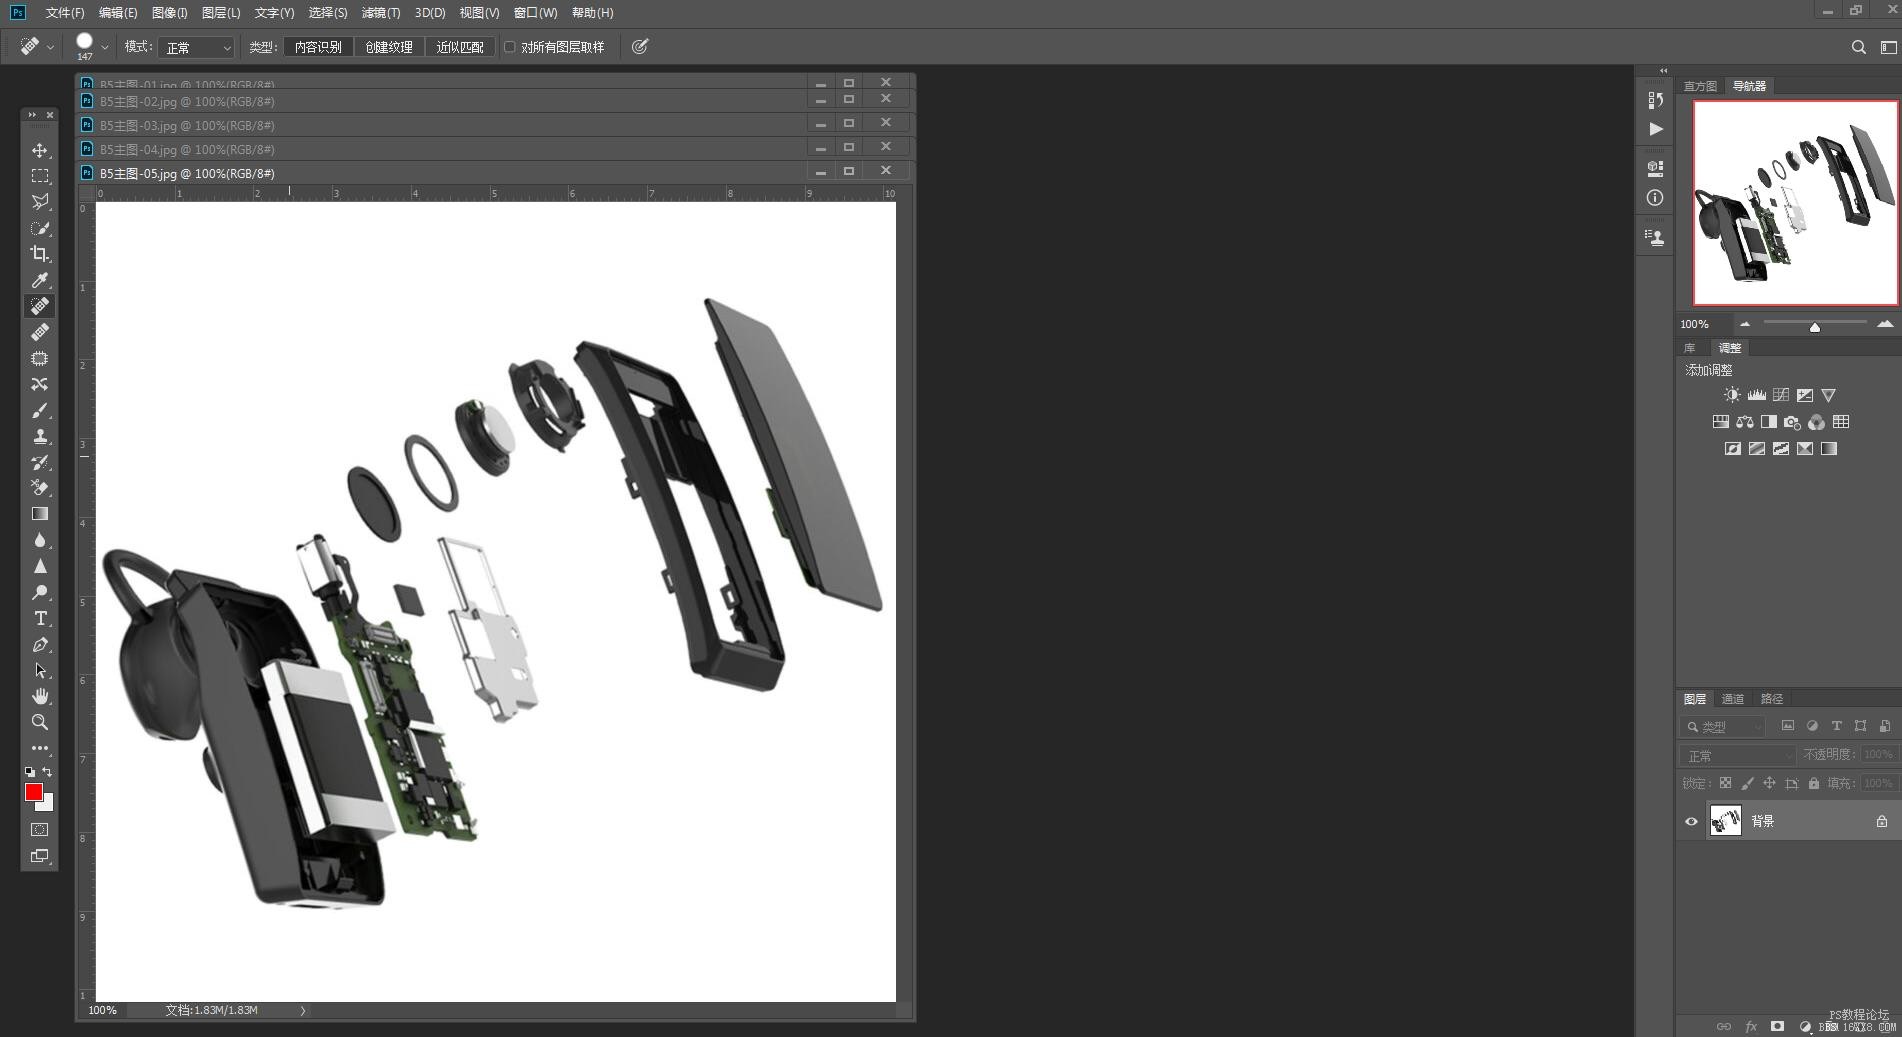
Task: Open the Edit Toolbar ellipsis menu
Action: click(40, 748)
